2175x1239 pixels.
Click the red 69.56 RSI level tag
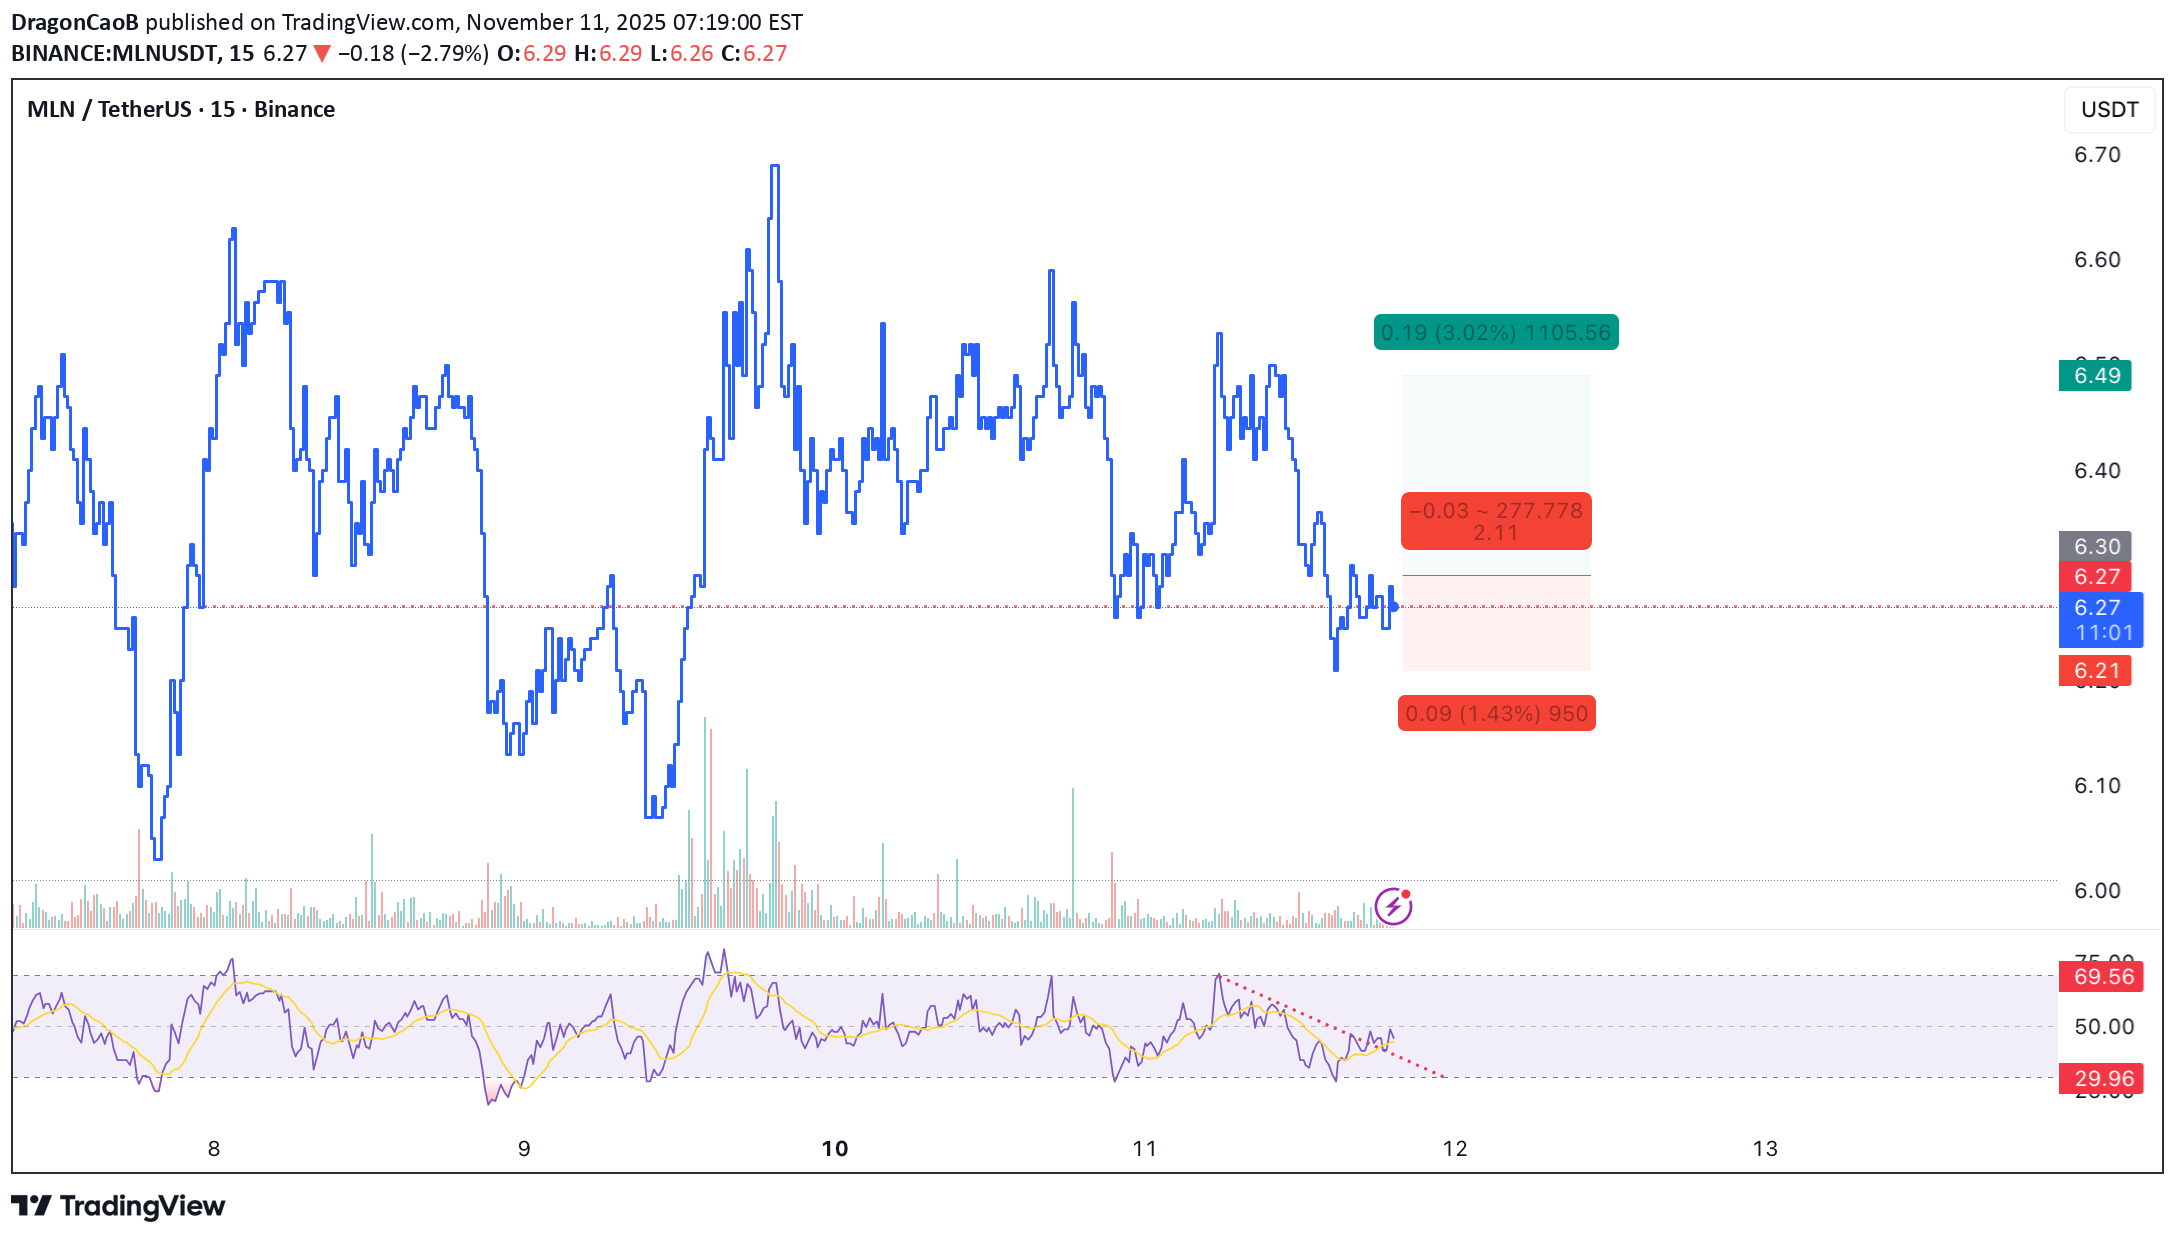coord(2100,976)
